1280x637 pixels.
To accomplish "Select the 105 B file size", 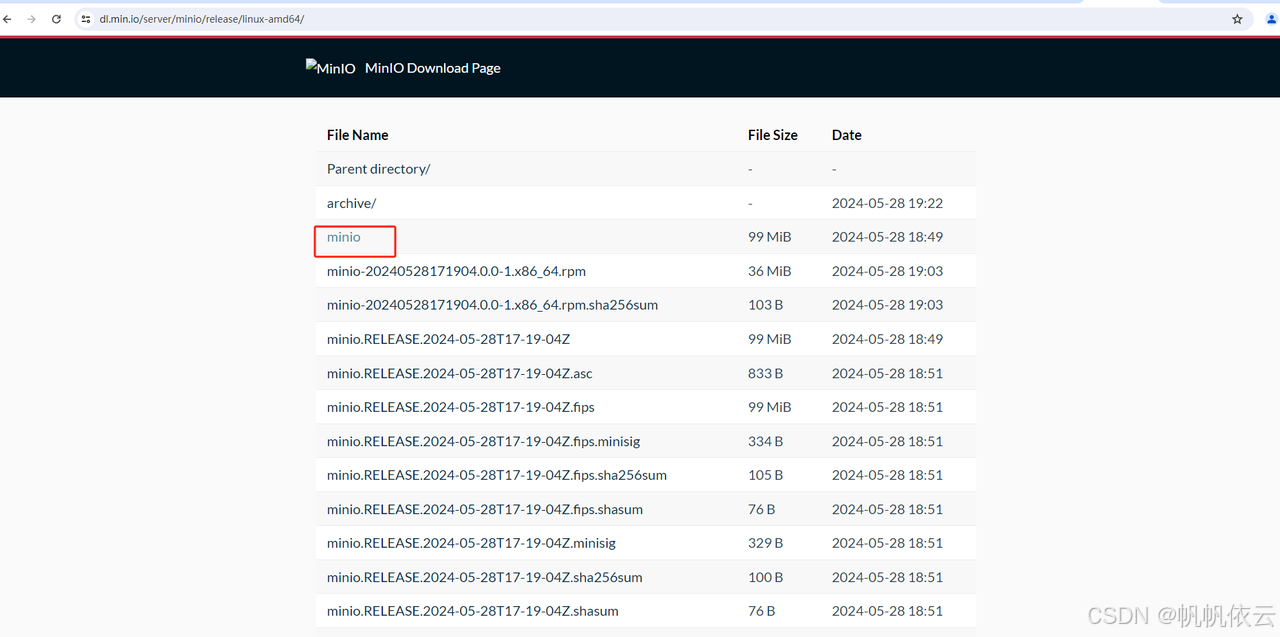I will [x=765, y=475].
